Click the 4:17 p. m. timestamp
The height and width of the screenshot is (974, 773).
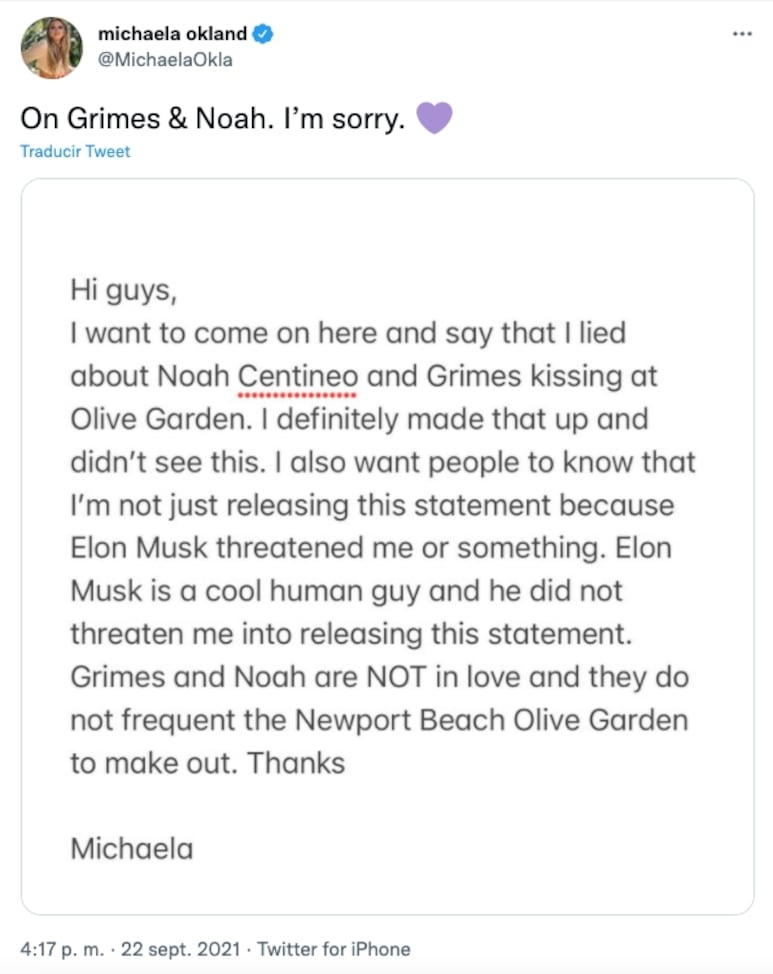coord(62,949)
